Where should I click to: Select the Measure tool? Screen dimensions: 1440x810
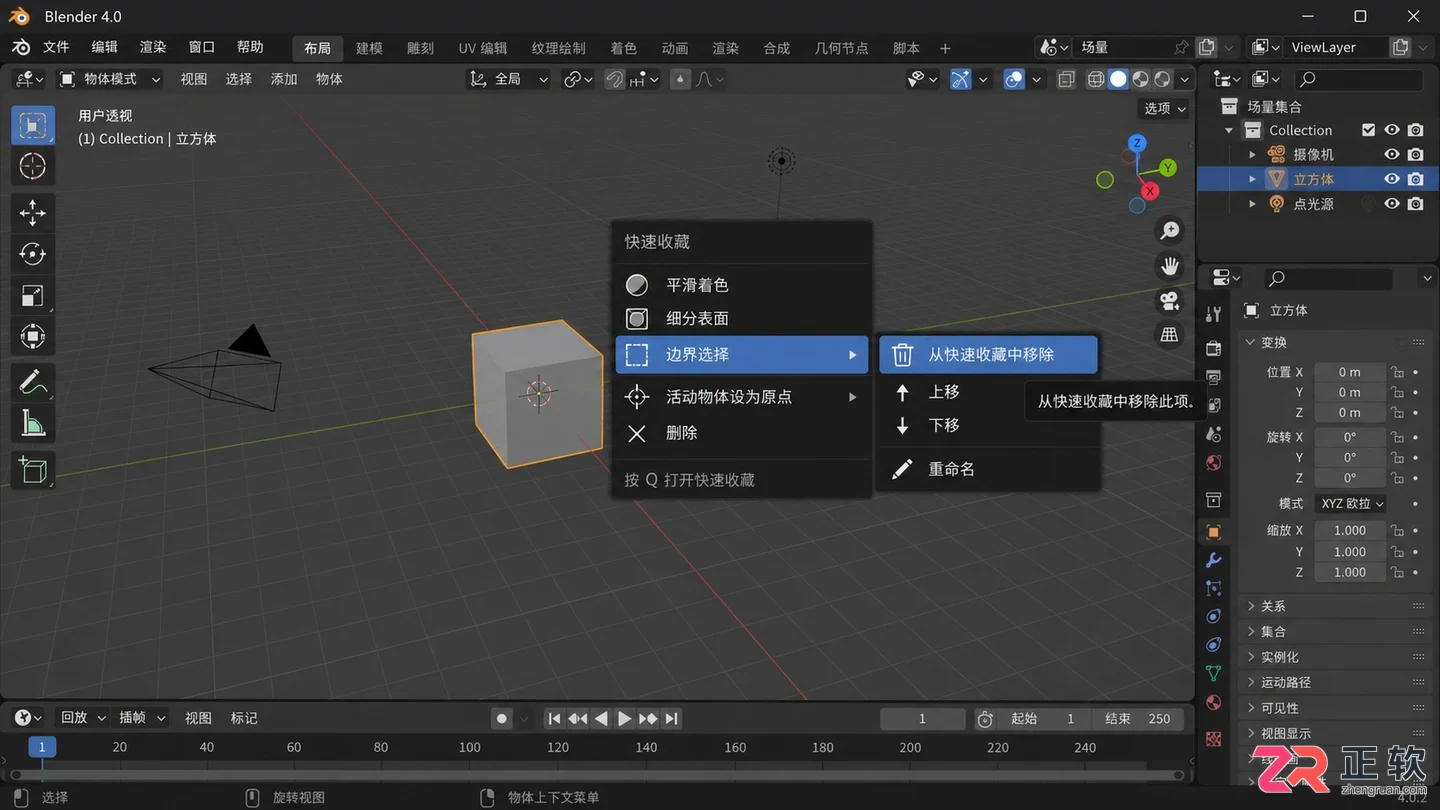click(33, 424)
